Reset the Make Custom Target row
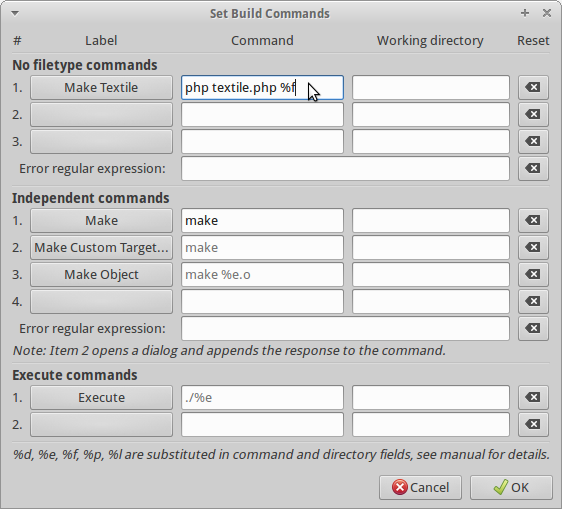Screen dimensions: 562x509 [x=533, y=247]
